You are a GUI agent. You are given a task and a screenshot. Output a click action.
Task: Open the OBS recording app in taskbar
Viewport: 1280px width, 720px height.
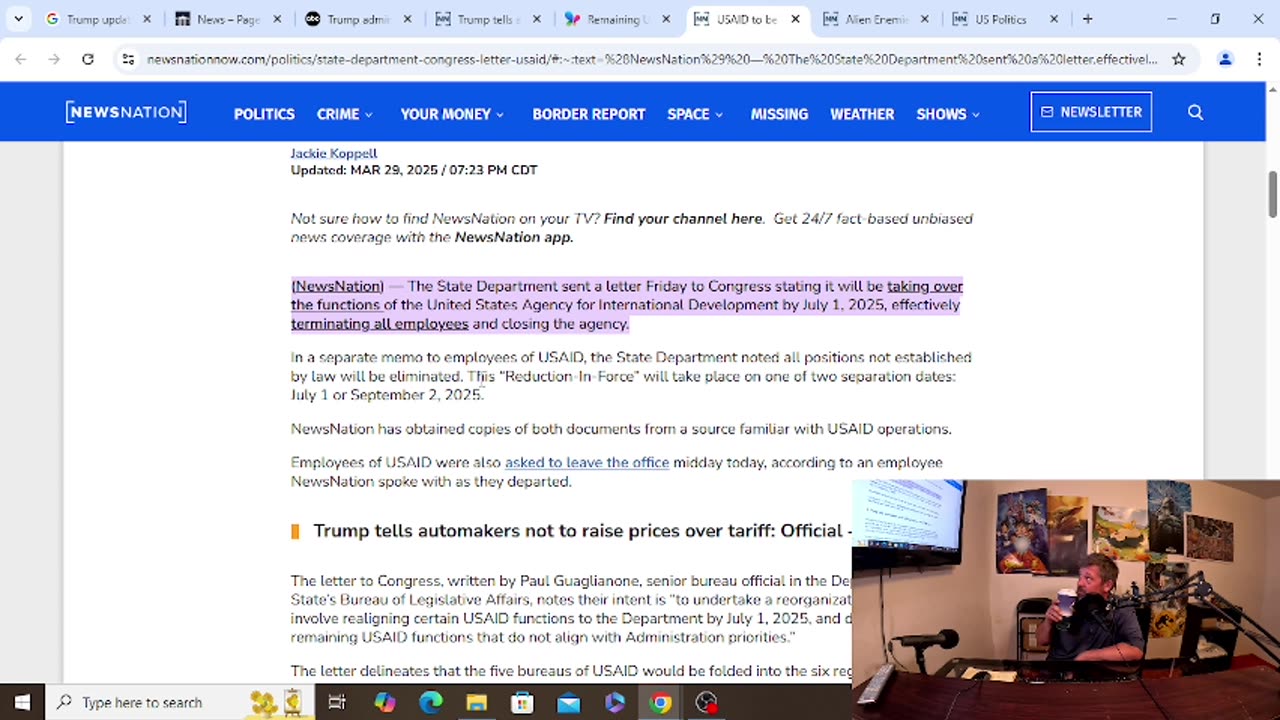click(707, 702)
